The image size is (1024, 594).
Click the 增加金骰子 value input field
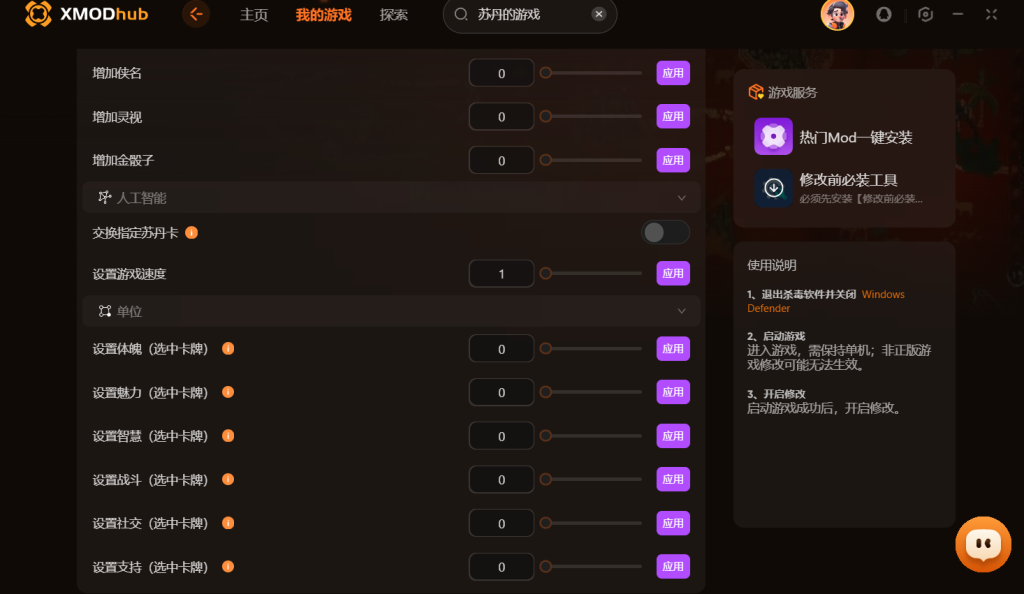tap(501, 161)
